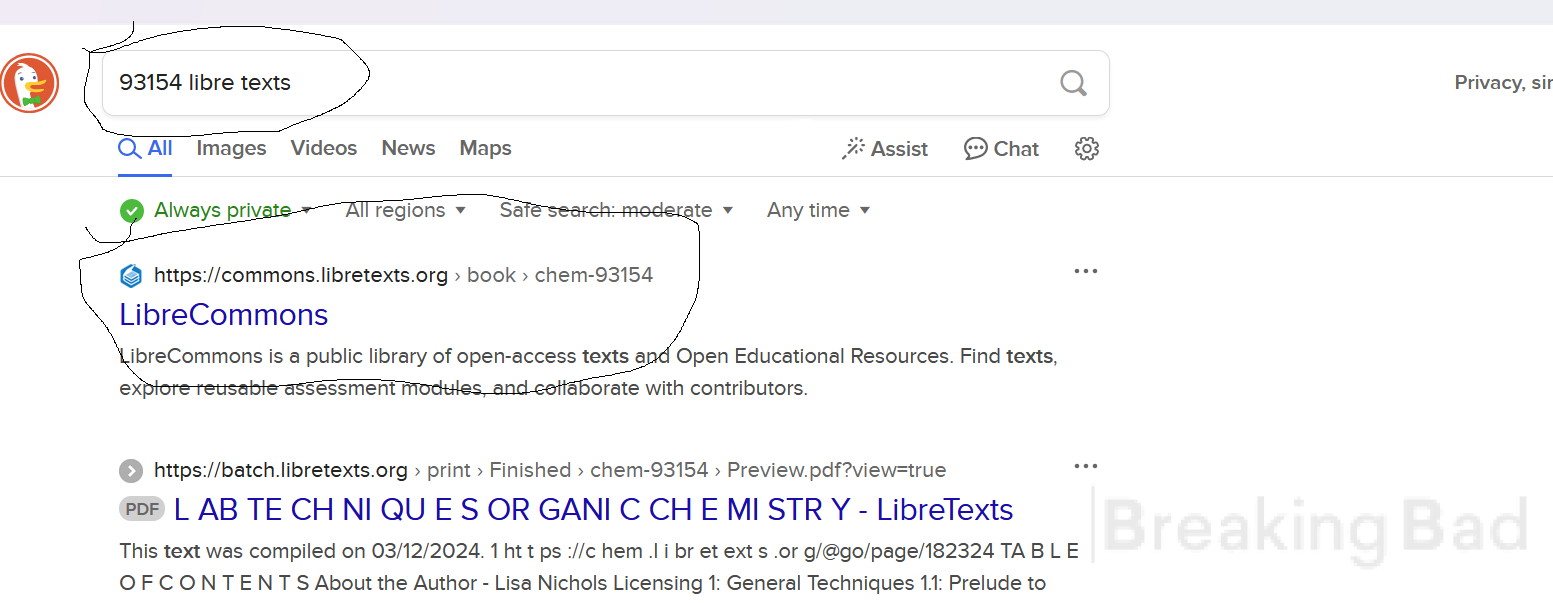Open three-dot menu for LibreCommons result
This screenshot has height=603, width=1553.
tap(1086, 271)
